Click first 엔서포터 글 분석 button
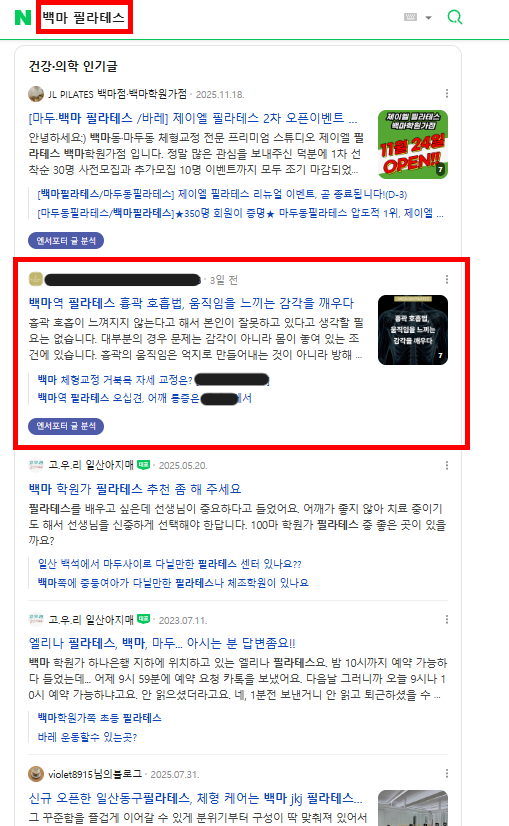 (x=66, y=241)
